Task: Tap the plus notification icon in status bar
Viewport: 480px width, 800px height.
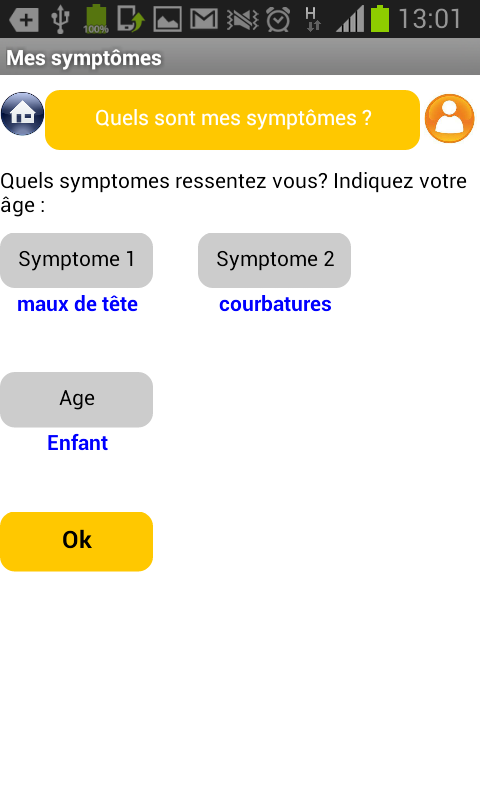Action: (24, 20)
